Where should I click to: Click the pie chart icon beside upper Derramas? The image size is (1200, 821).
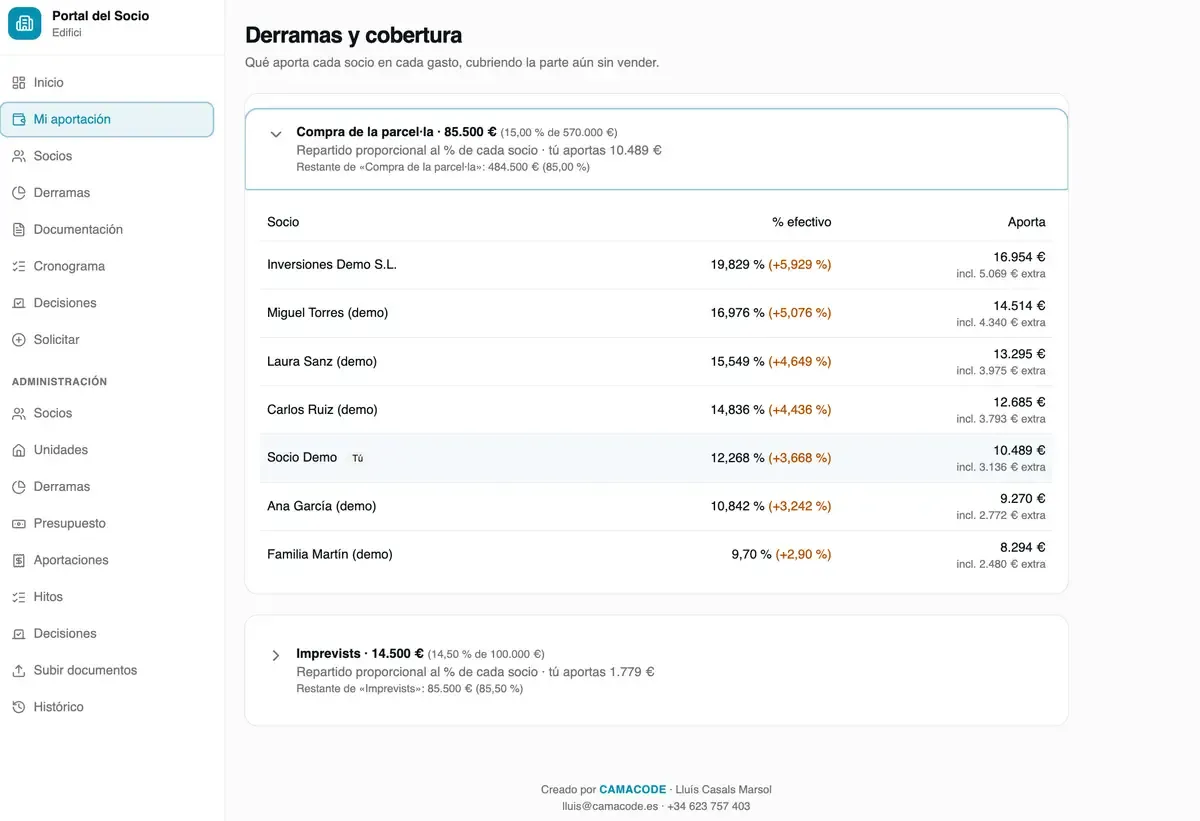pyautogui.click(x=18, y=193)
